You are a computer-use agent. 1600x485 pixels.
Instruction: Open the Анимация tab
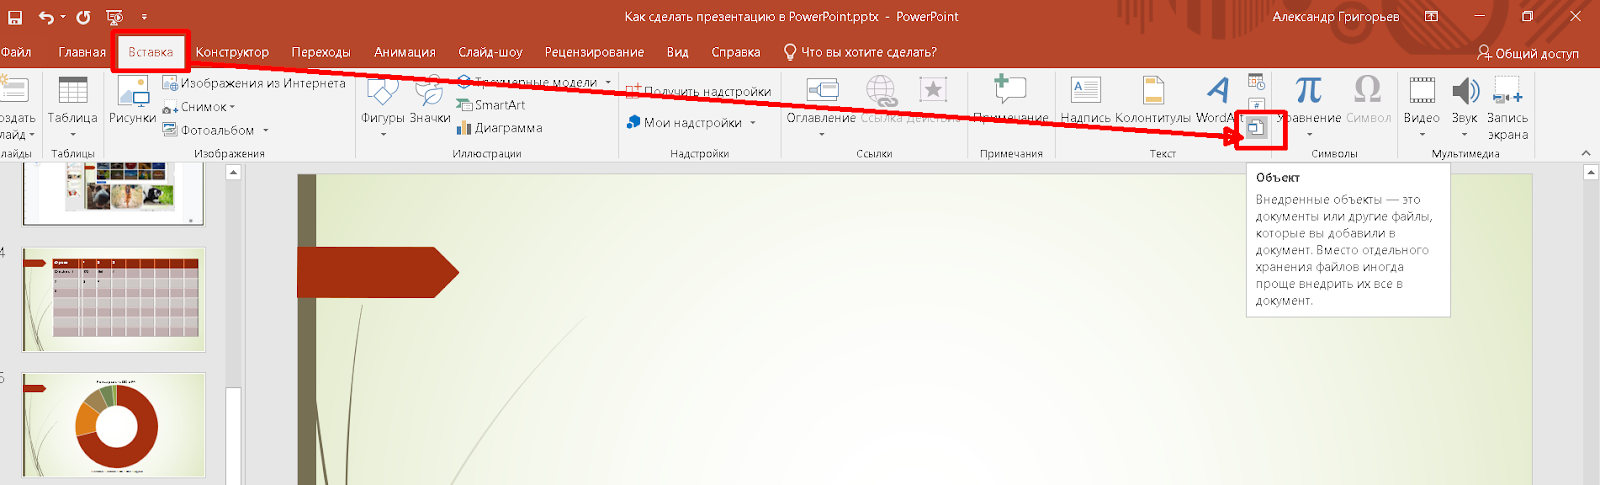pyautogui.click(x=404, y=52)
